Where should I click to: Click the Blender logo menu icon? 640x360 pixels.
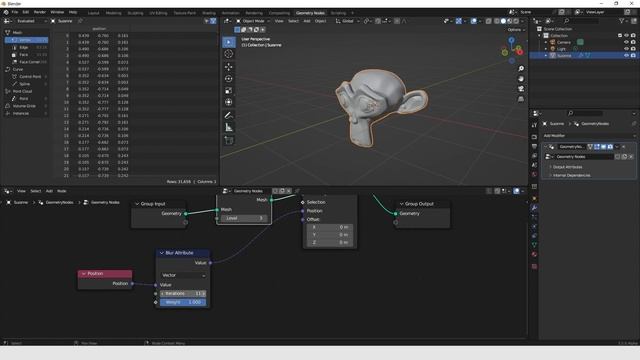click(6, 12)
